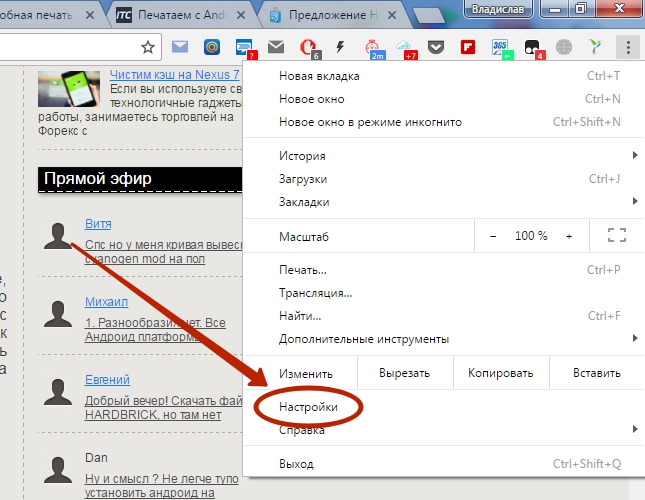The image size is (645, 500).
Task: Expand Дополнительные инструменты submenu
Action: [444, 339]
